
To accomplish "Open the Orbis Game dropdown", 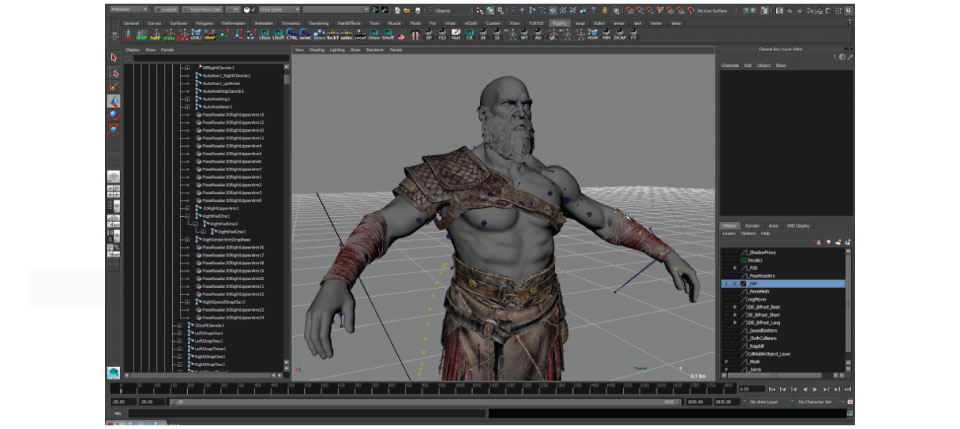I will coord(279,10).
